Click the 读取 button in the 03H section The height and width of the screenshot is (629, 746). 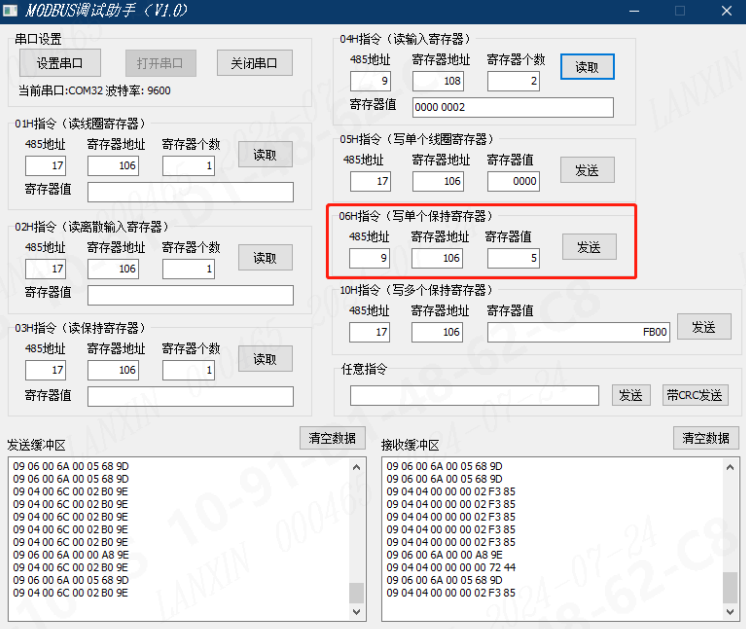[265, 359]
